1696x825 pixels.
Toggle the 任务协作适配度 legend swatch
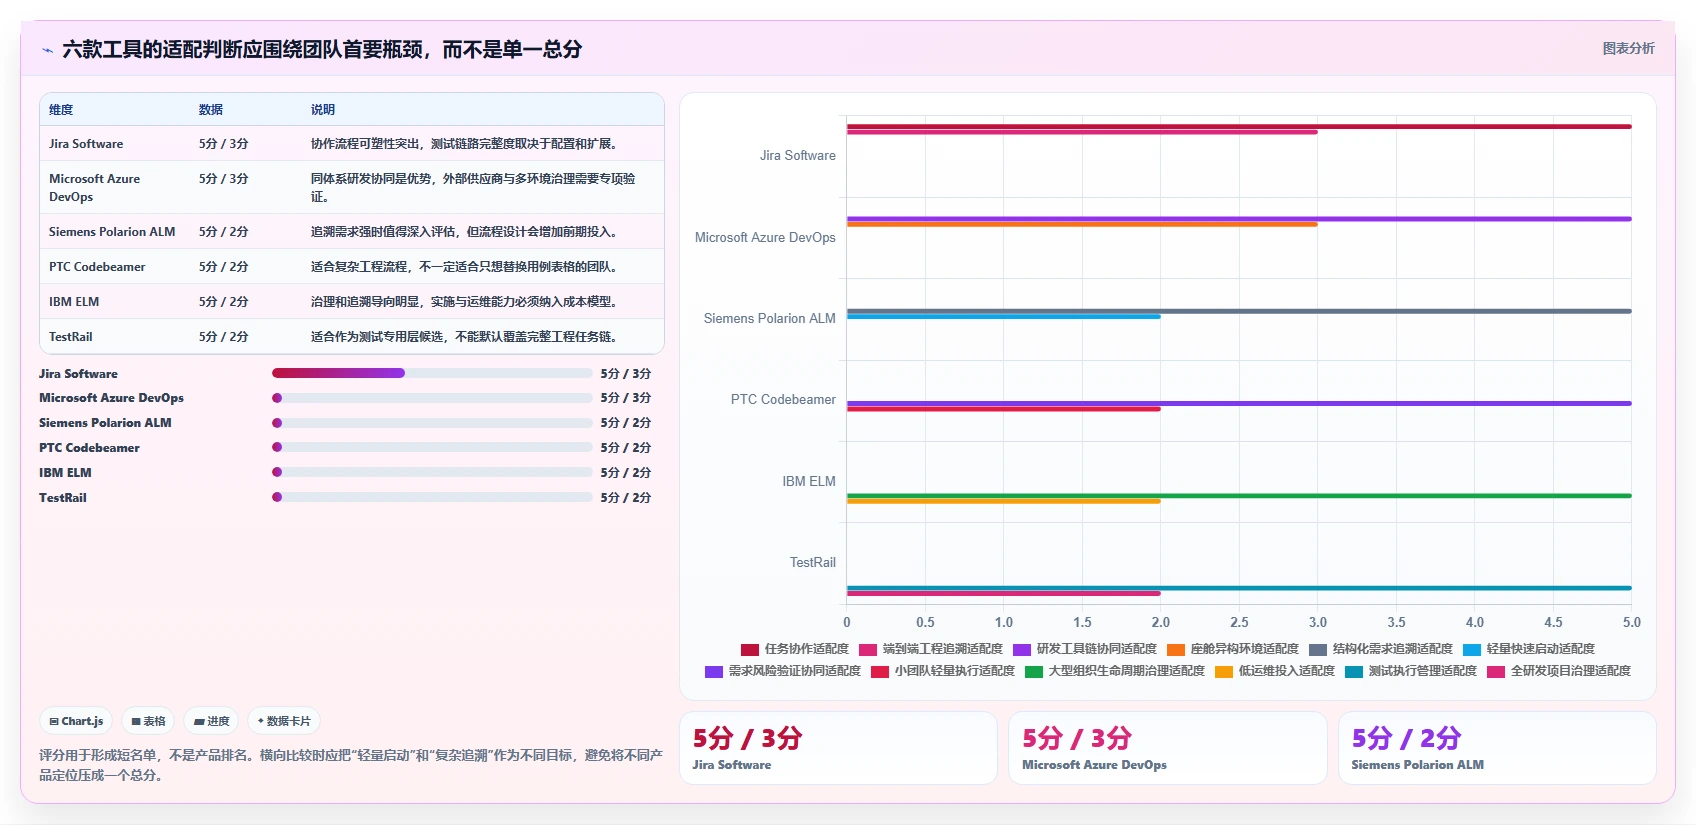tap(749, 649)
